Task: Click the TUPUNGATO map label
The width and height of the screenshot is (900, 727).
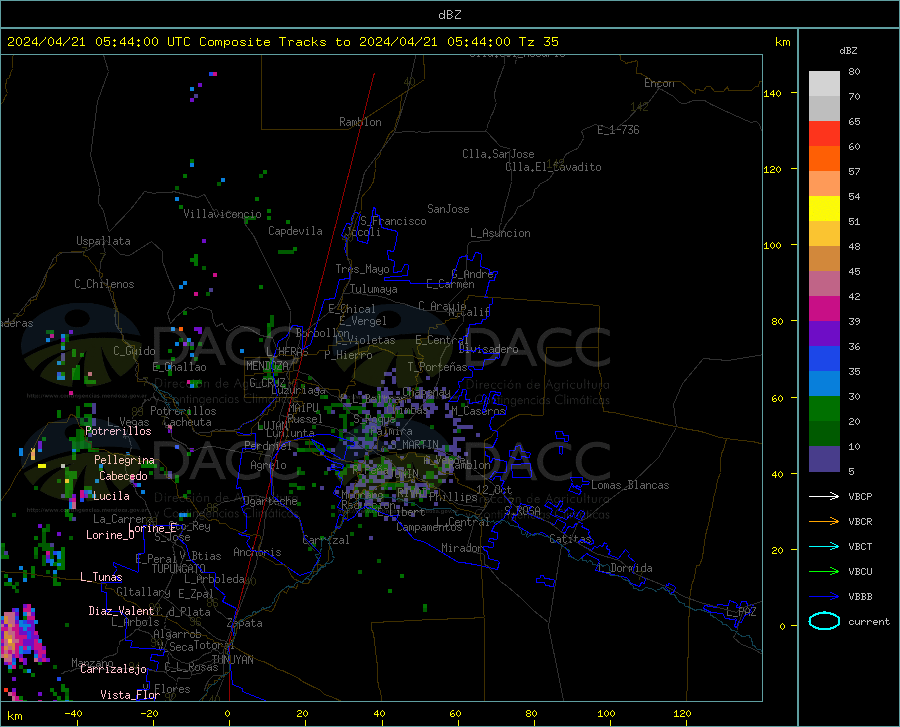Action: (179, 569)
